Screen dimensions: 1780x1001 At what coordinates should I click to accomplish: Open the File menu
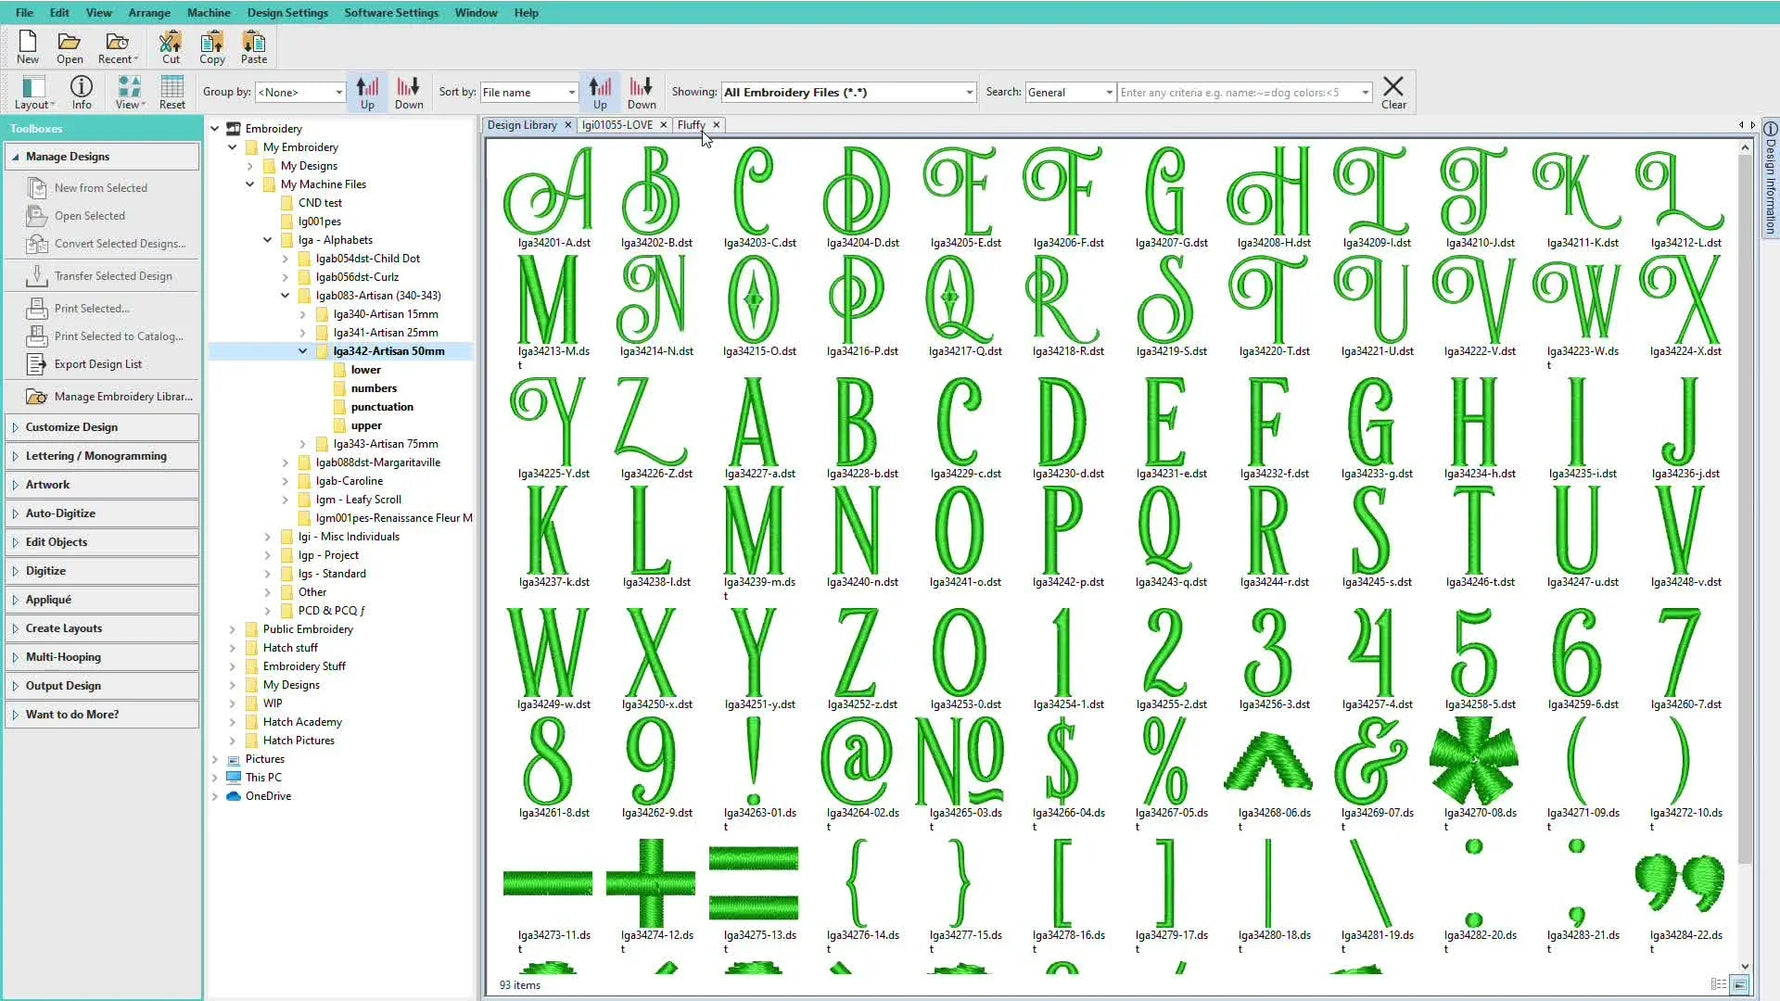24,13
